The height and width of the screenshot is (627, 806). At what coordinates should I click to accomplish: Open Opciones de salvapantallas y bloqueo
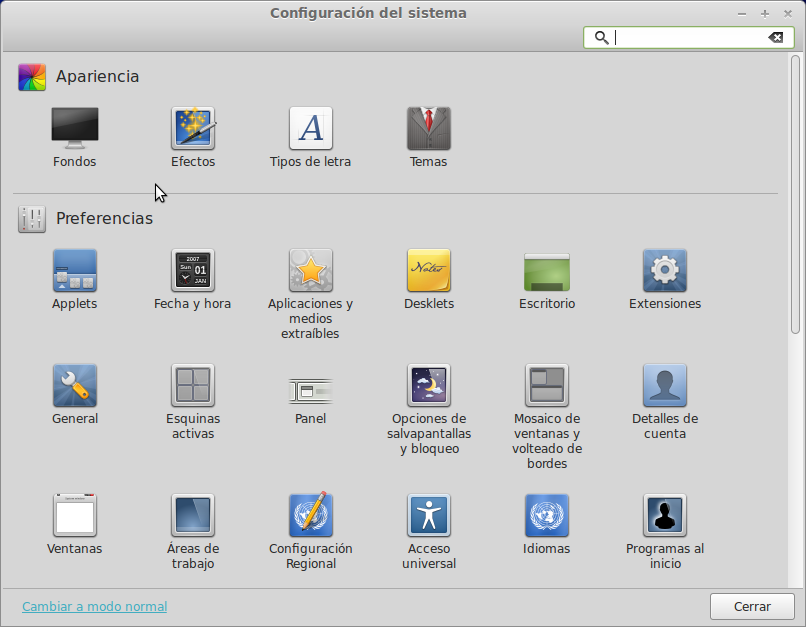tap(428, 386)
